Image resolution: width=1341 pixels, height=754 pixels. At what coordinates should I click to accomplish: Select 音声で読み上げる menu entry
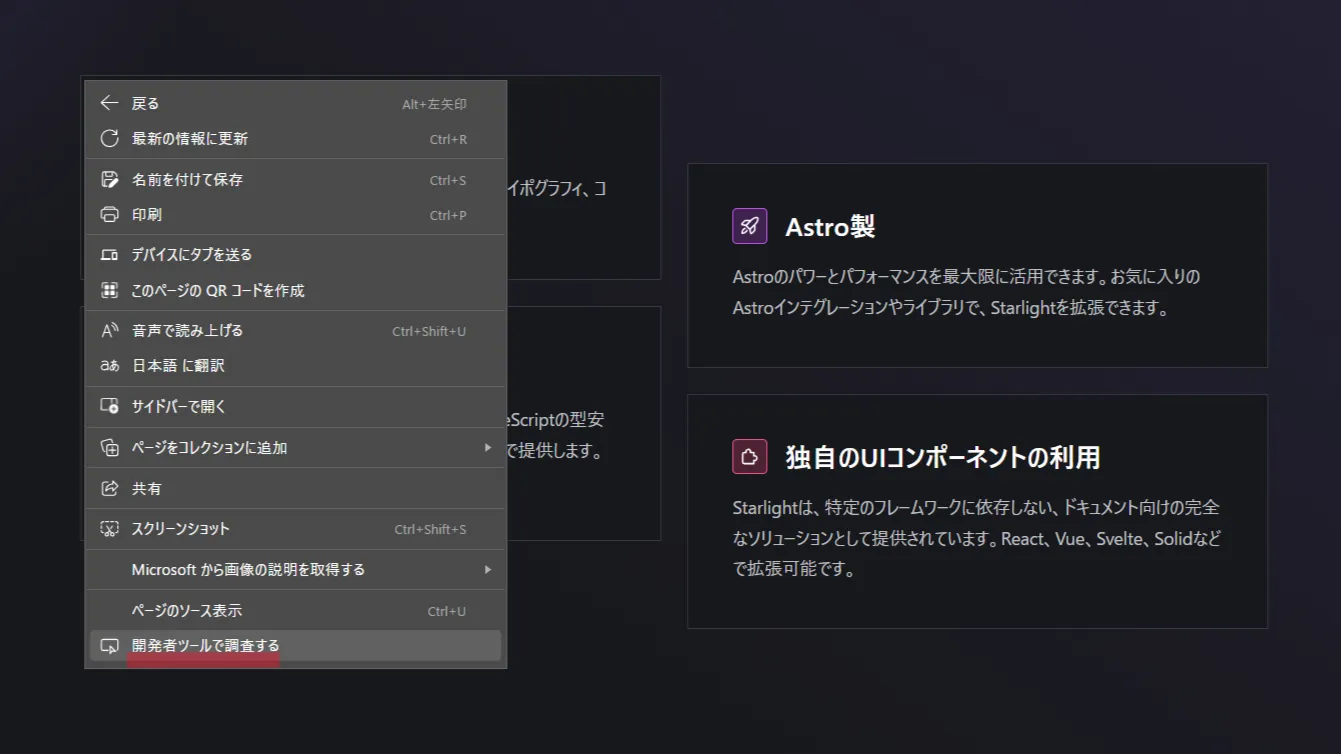[x=296, y=331]
